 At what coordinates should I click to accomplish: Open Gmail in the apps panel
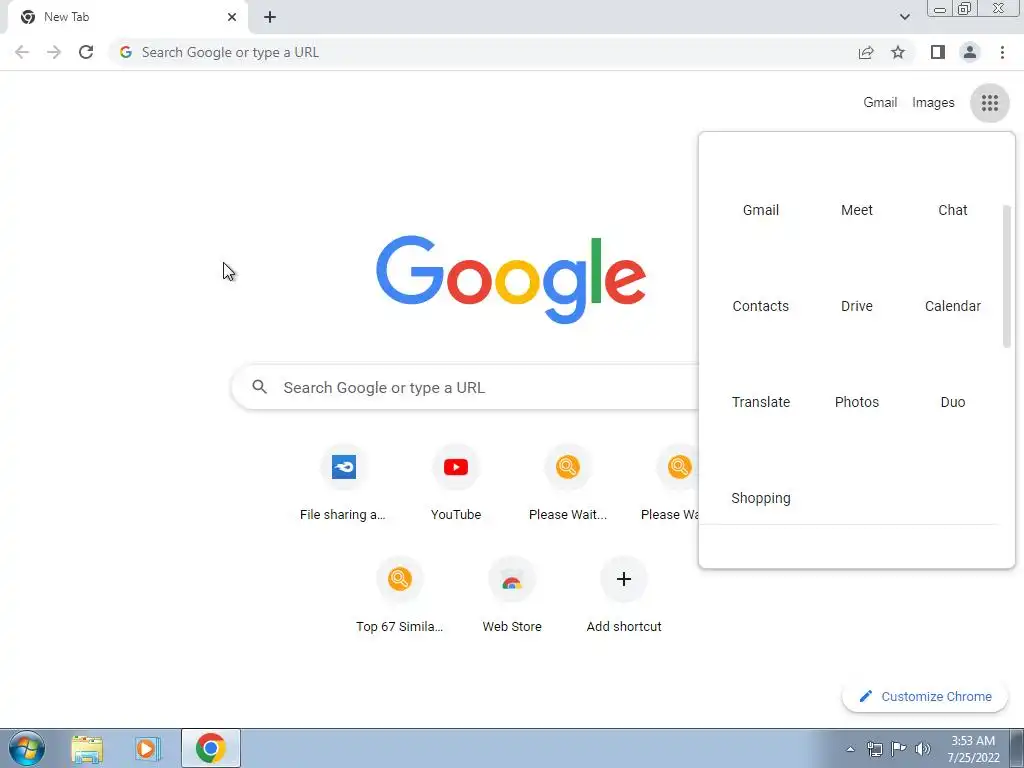click(761, 210)
